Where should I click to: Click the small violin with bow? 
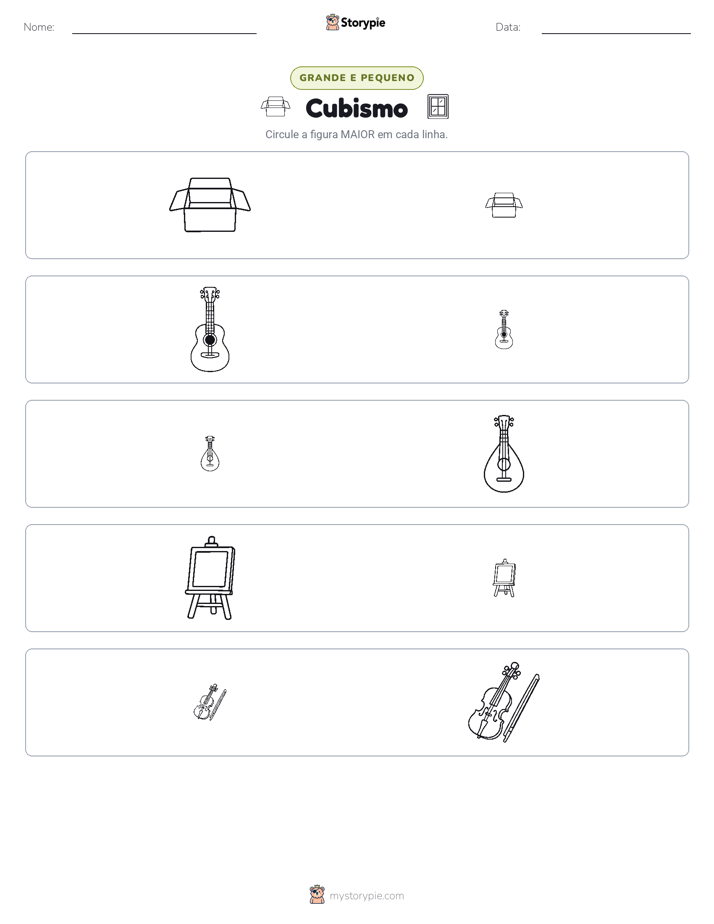(x=210, y=702)
